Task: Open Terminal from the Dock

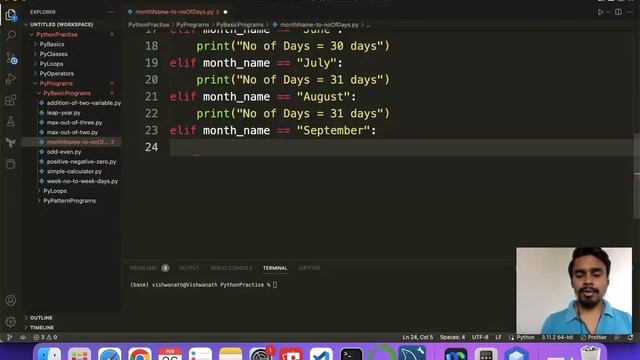Action: [351, 353]
